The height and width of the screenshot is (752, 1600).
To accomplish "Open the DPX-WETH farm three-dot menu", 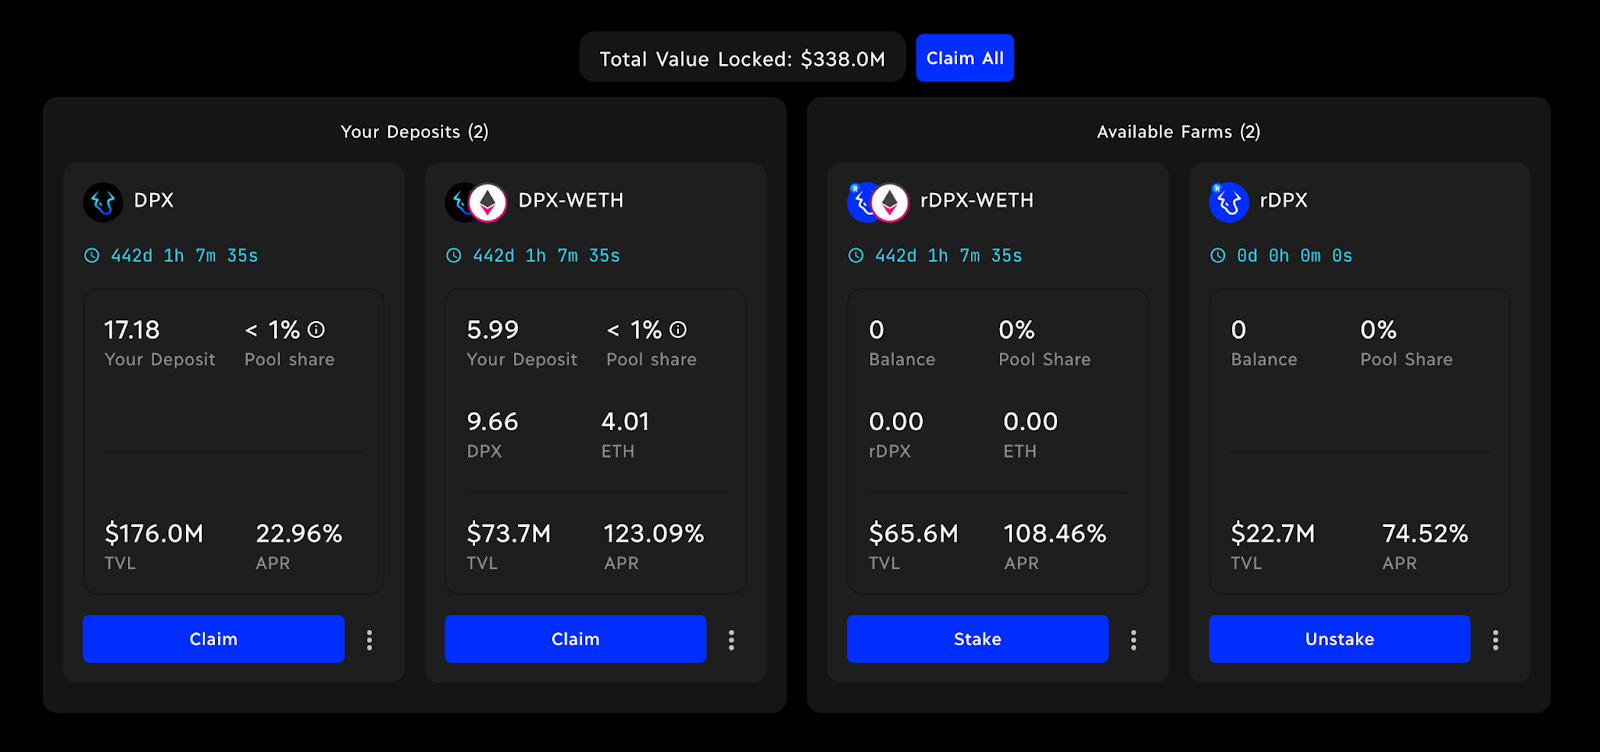I will click(731, 640).
